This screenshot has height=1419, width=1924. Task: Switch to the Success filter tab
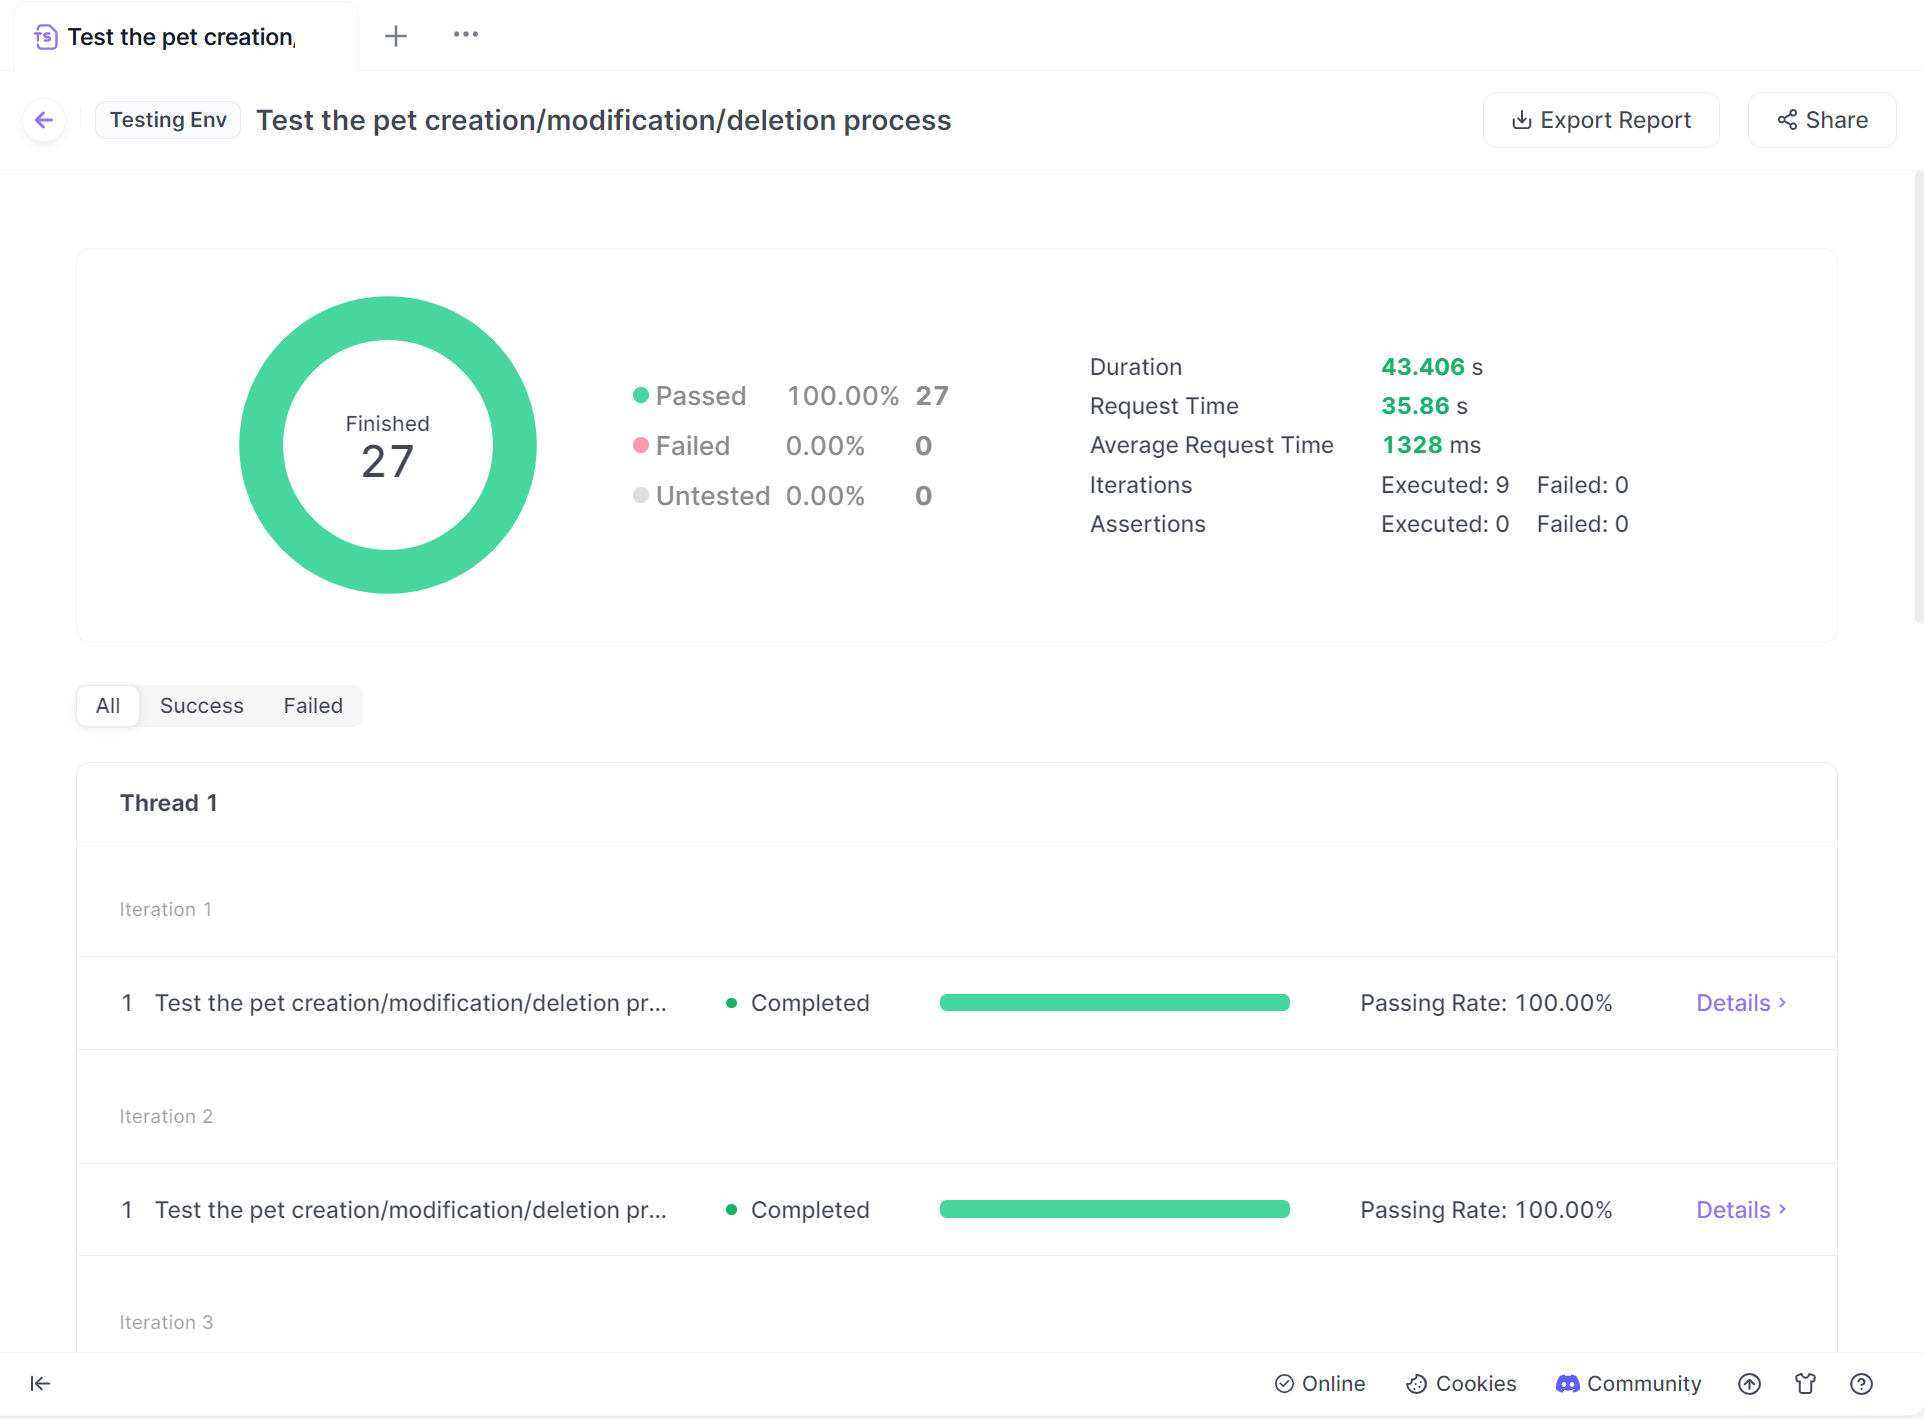(202, 706)
